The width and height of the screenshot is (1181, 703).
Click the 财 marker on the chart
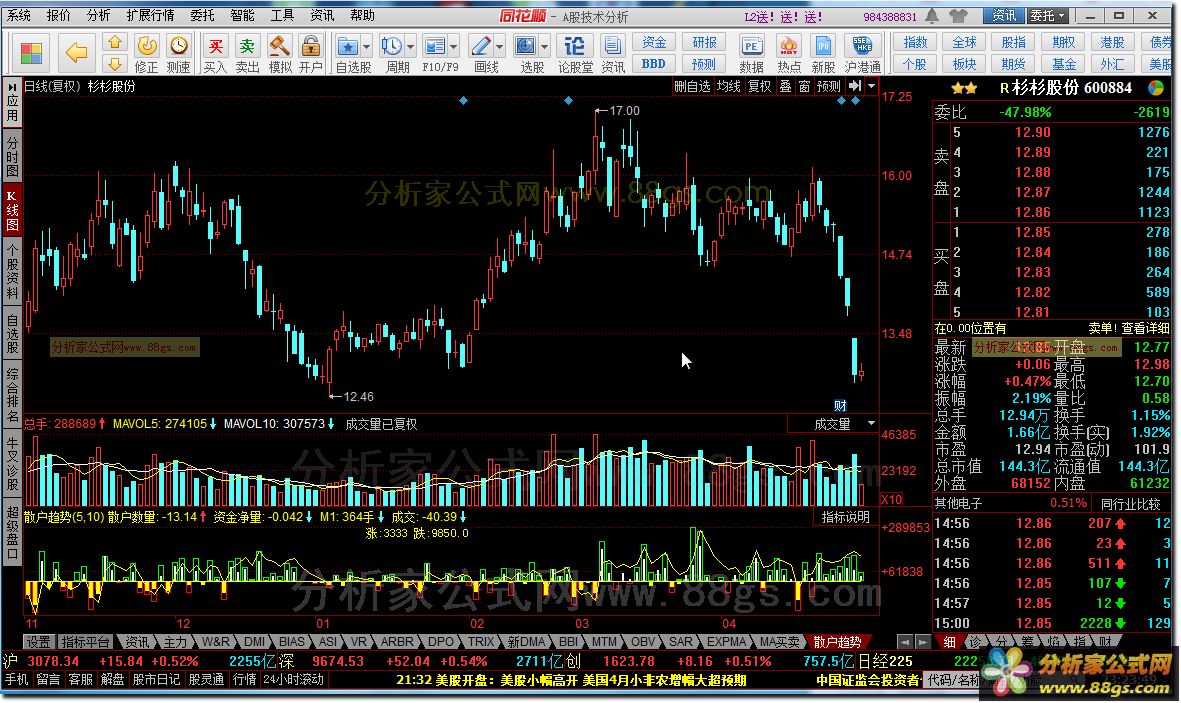click(x=841, y=405)
